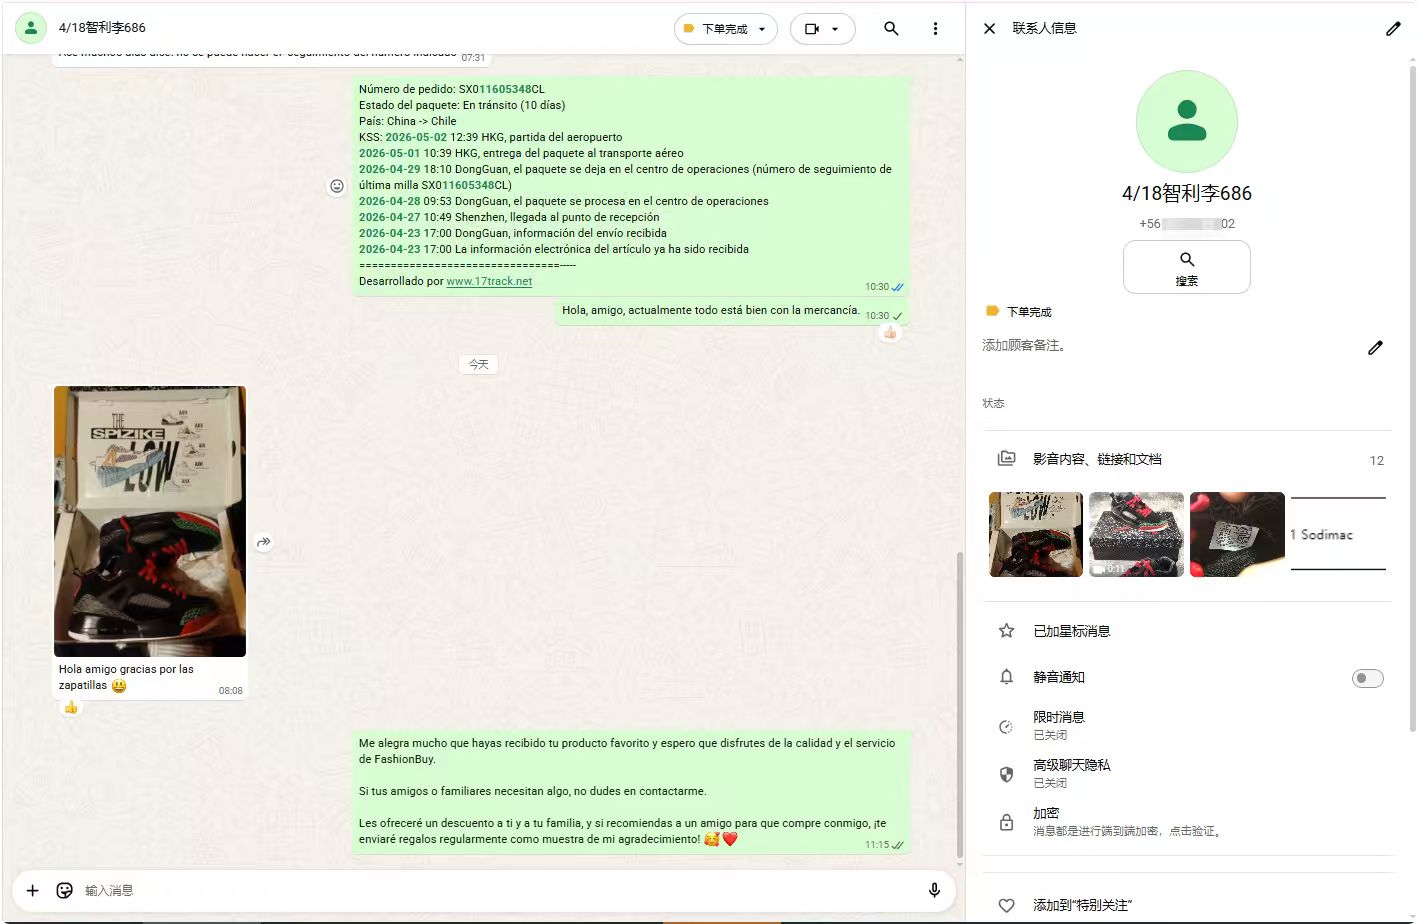The image size is (1418, 924).
Task: Click media icon beside 影音内容
Action: tap(1006, 459)
